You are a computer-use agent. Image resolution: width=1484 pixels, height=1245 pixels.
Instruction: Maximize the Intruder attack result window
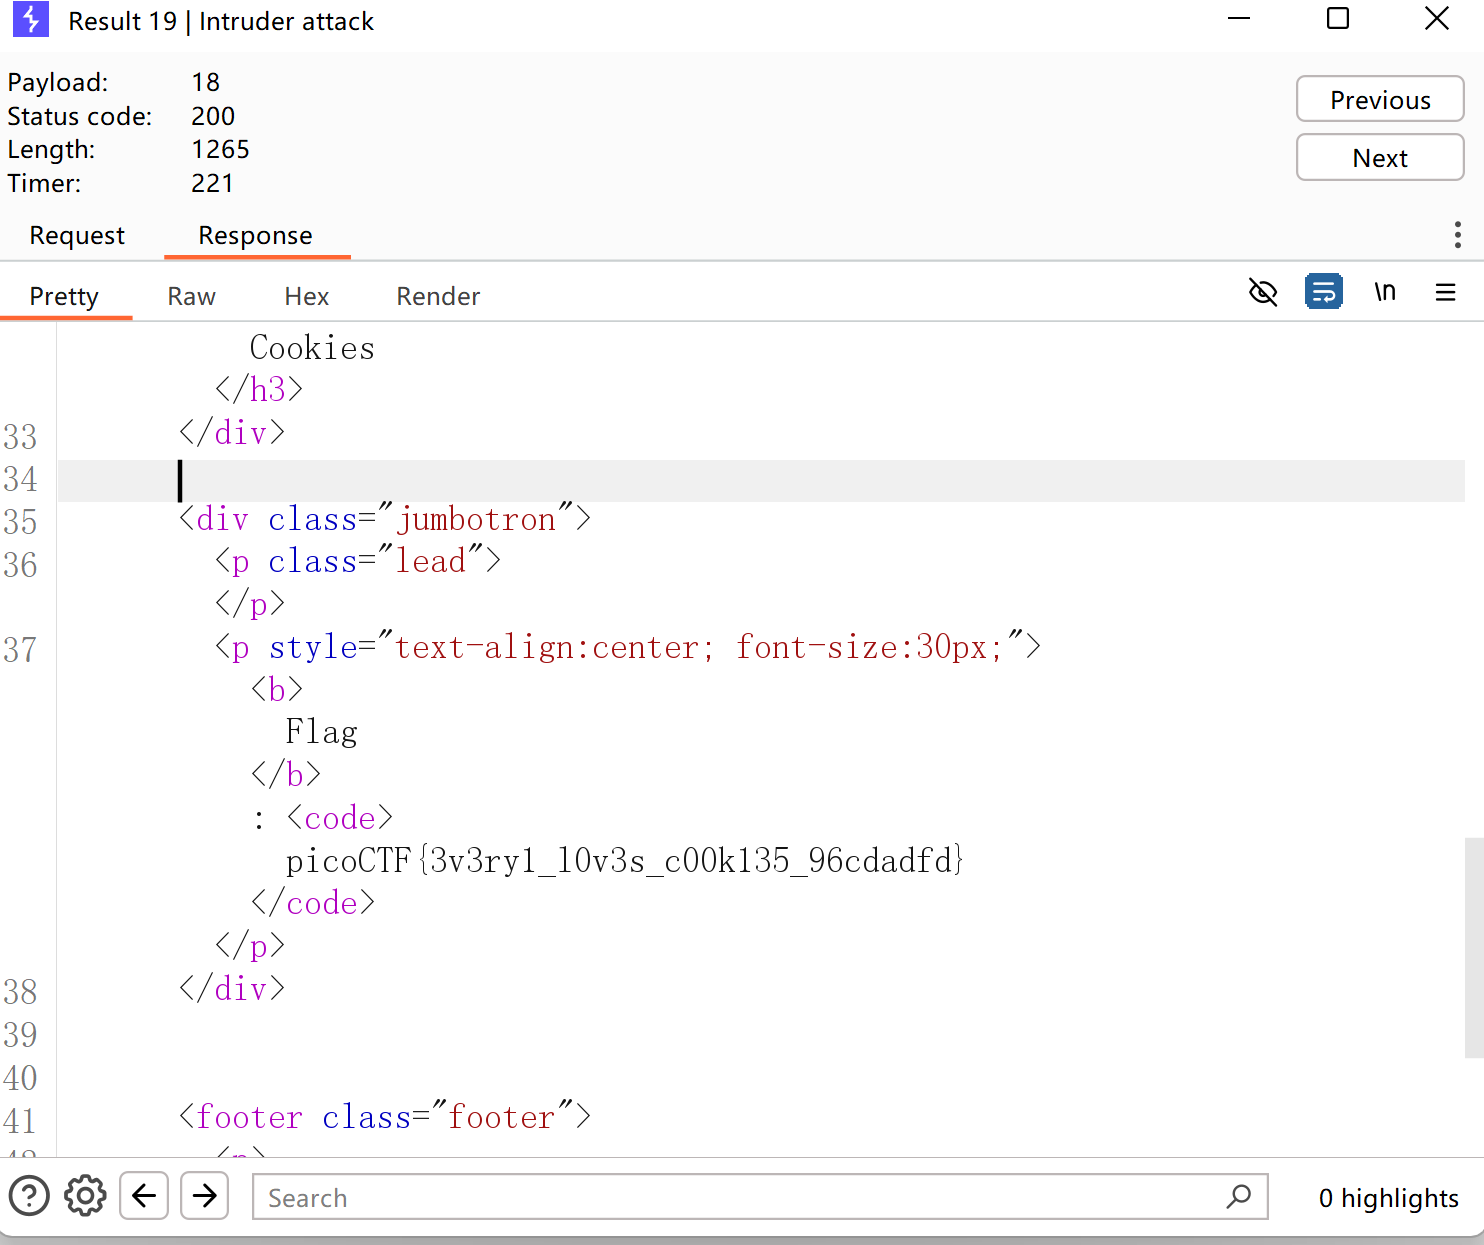[x=1338, y=18]
